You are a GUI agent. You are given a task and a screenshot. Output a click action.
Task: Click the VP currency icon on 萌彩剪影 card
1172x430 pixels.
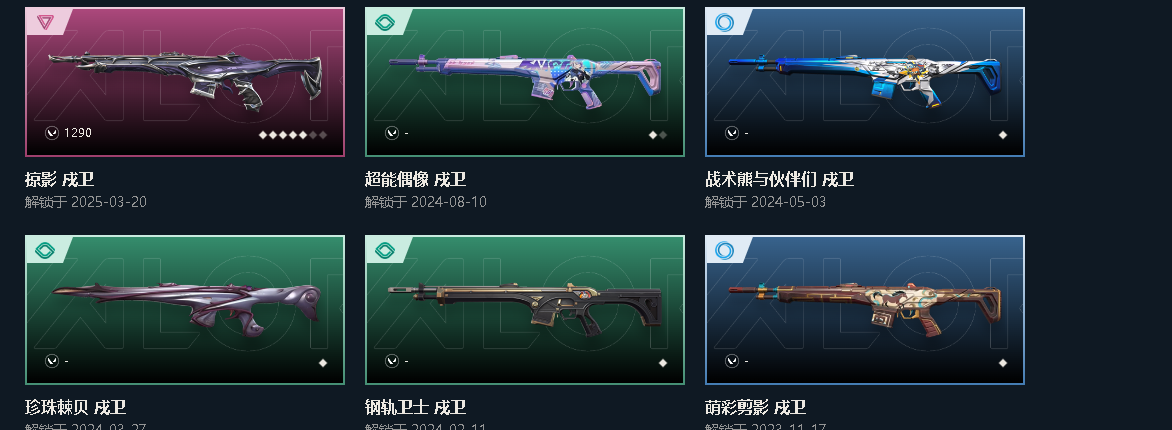pyautogui.click(x=732, y=361)
